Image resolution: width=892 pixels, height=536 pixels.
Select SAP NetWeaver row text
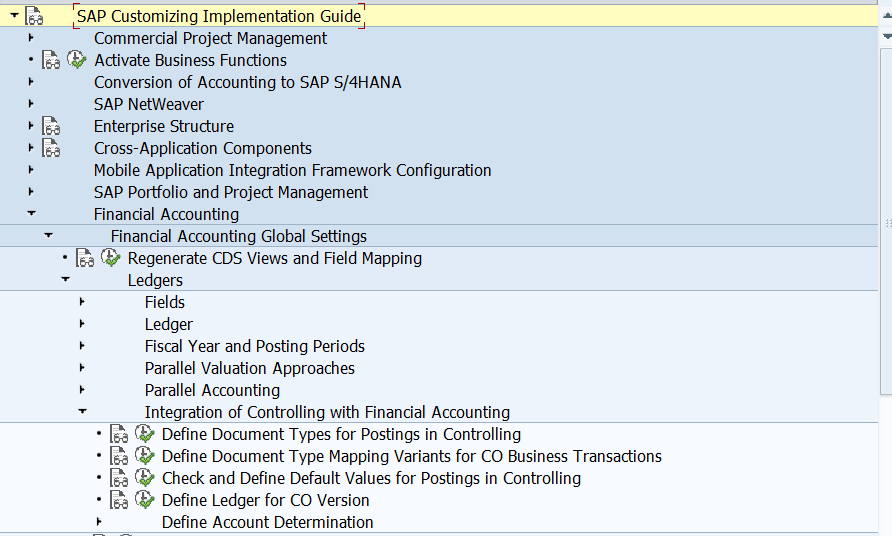148,104
